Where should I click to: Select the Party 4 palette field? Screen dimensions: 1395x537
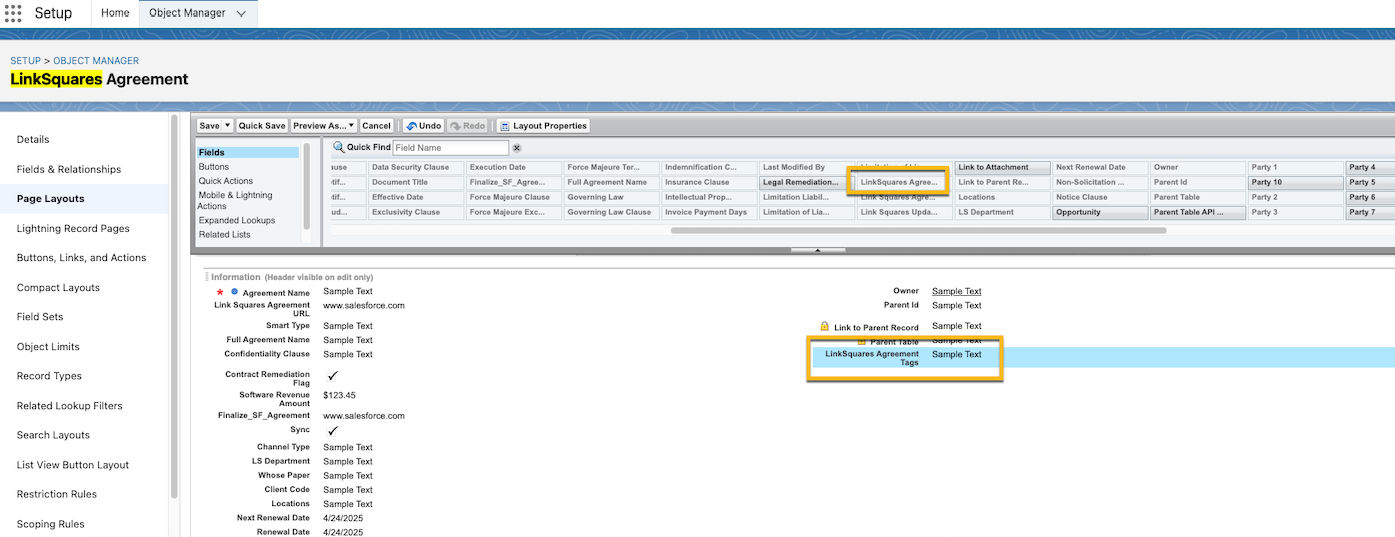pyautogui.click(x=1370, y=167)
